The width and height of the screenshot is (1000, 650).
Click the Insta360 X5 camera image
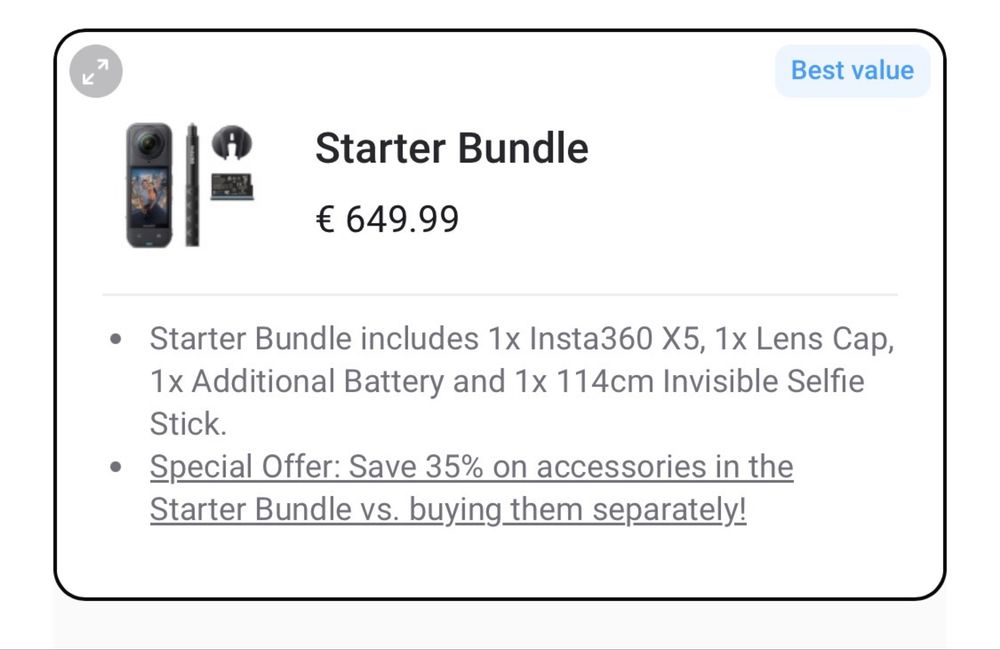[149, 186]
